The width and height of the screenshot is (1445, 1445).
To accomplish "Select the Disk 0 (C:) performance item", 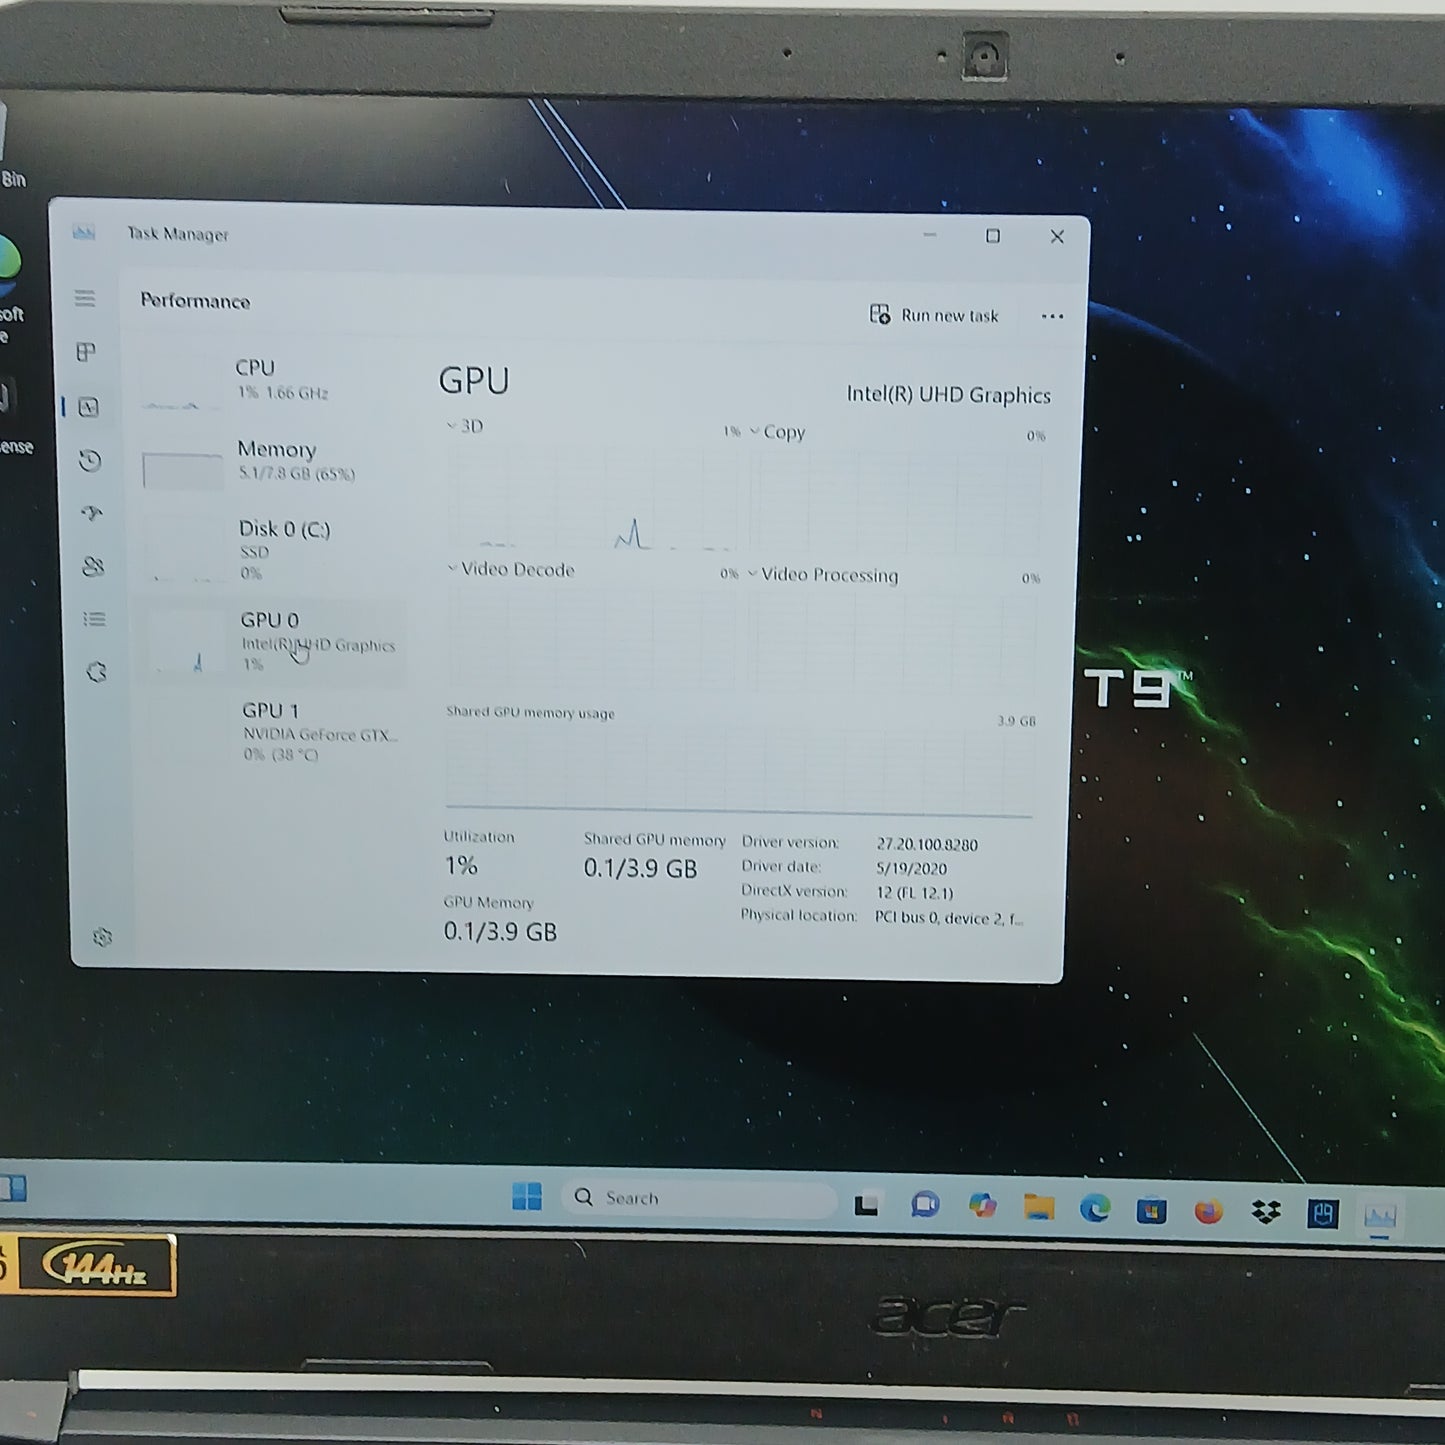I will (272, 548).
